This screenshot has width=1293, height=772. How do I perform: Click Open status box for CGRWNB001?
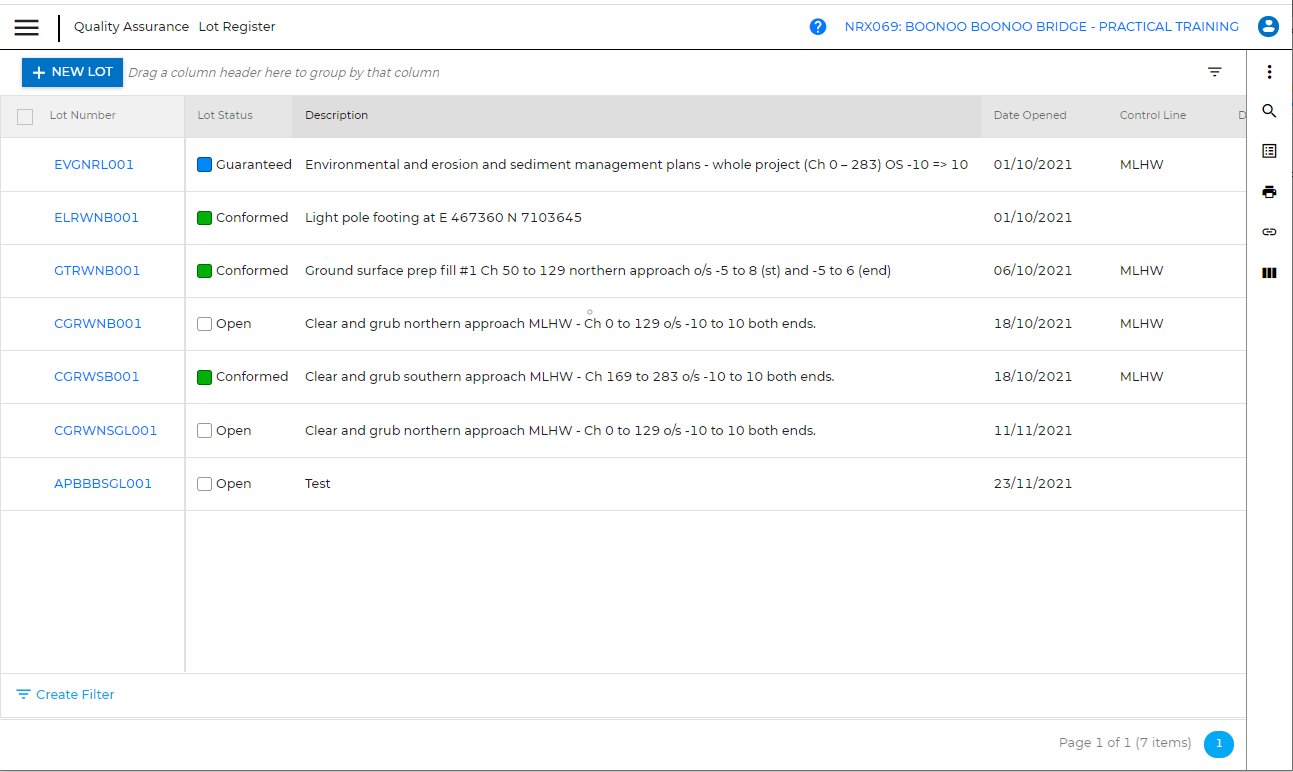point(205,324)
